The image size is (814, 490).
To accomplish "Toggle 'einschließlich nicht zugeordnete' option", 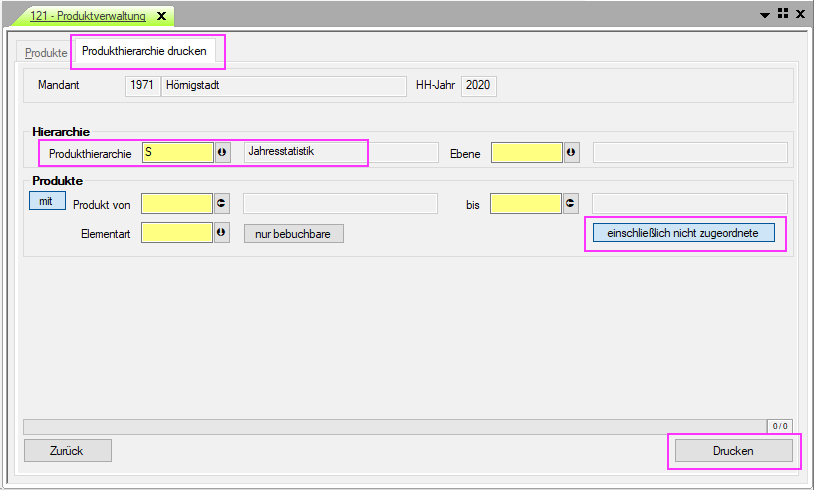I will tap(683, 234).
